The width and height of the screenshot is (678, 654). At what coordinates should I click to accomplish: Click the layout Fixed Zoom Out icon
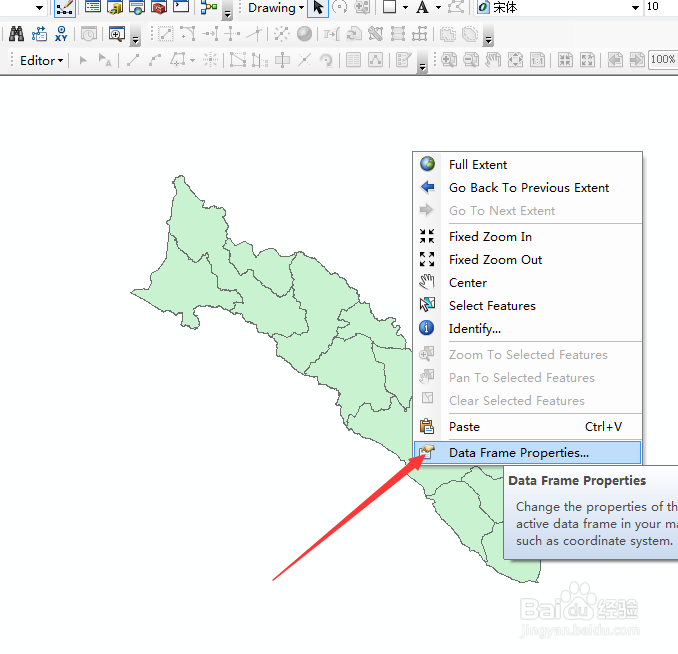click(587, 59)
